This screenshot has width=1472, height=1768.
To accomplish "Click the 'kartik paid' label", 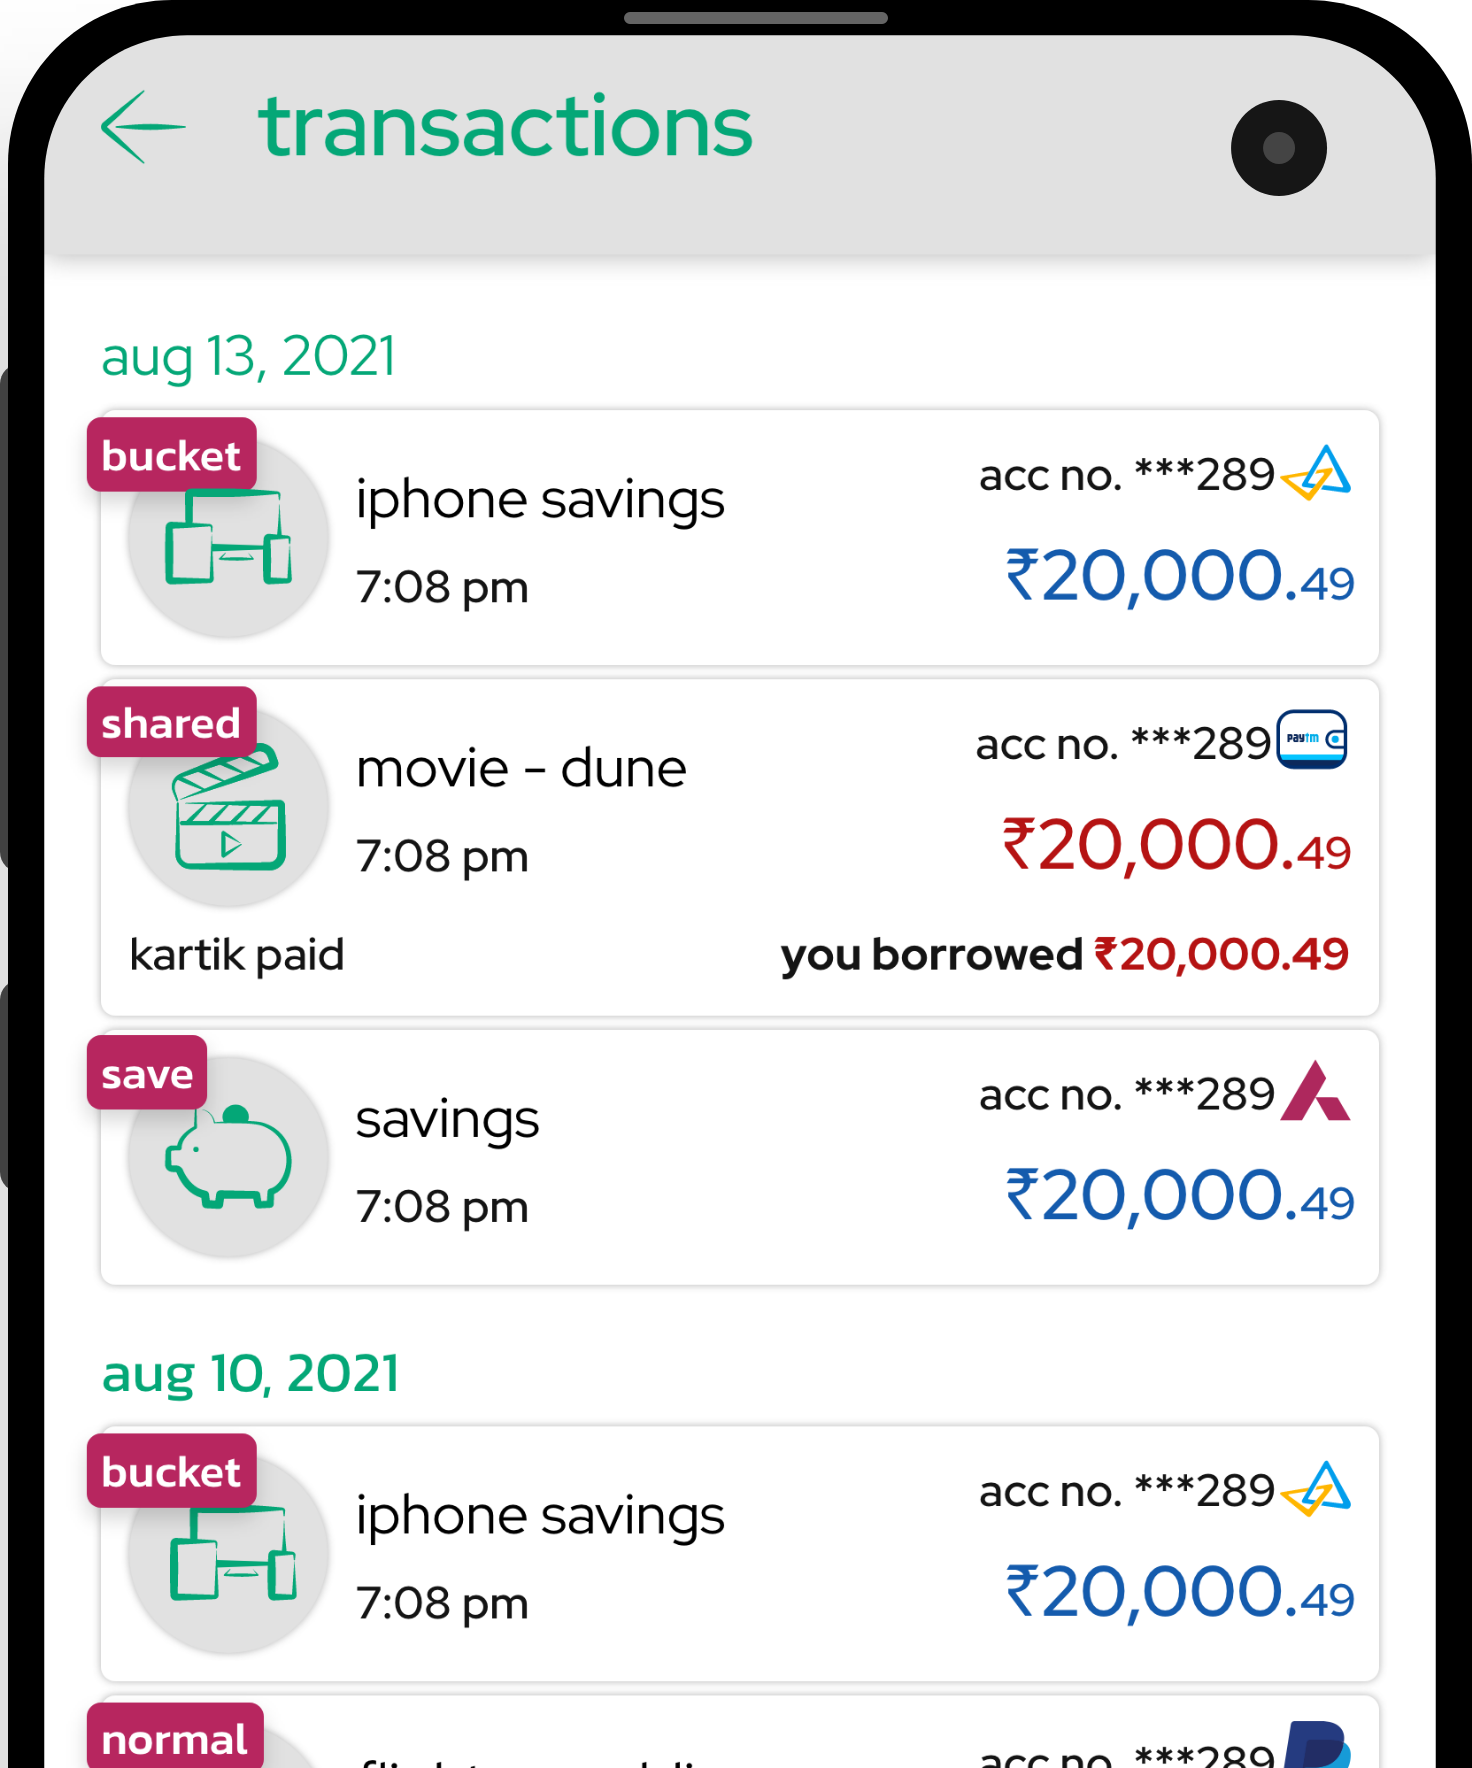I will (x=237, y=954).
